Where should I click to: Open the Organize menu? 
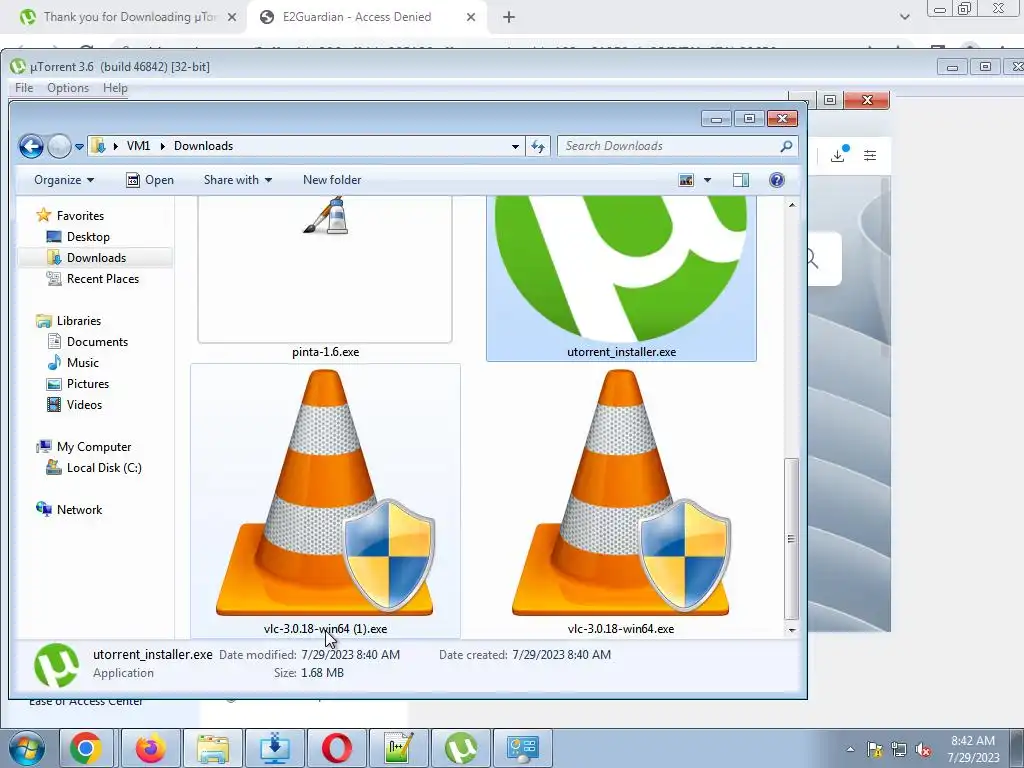64,180
